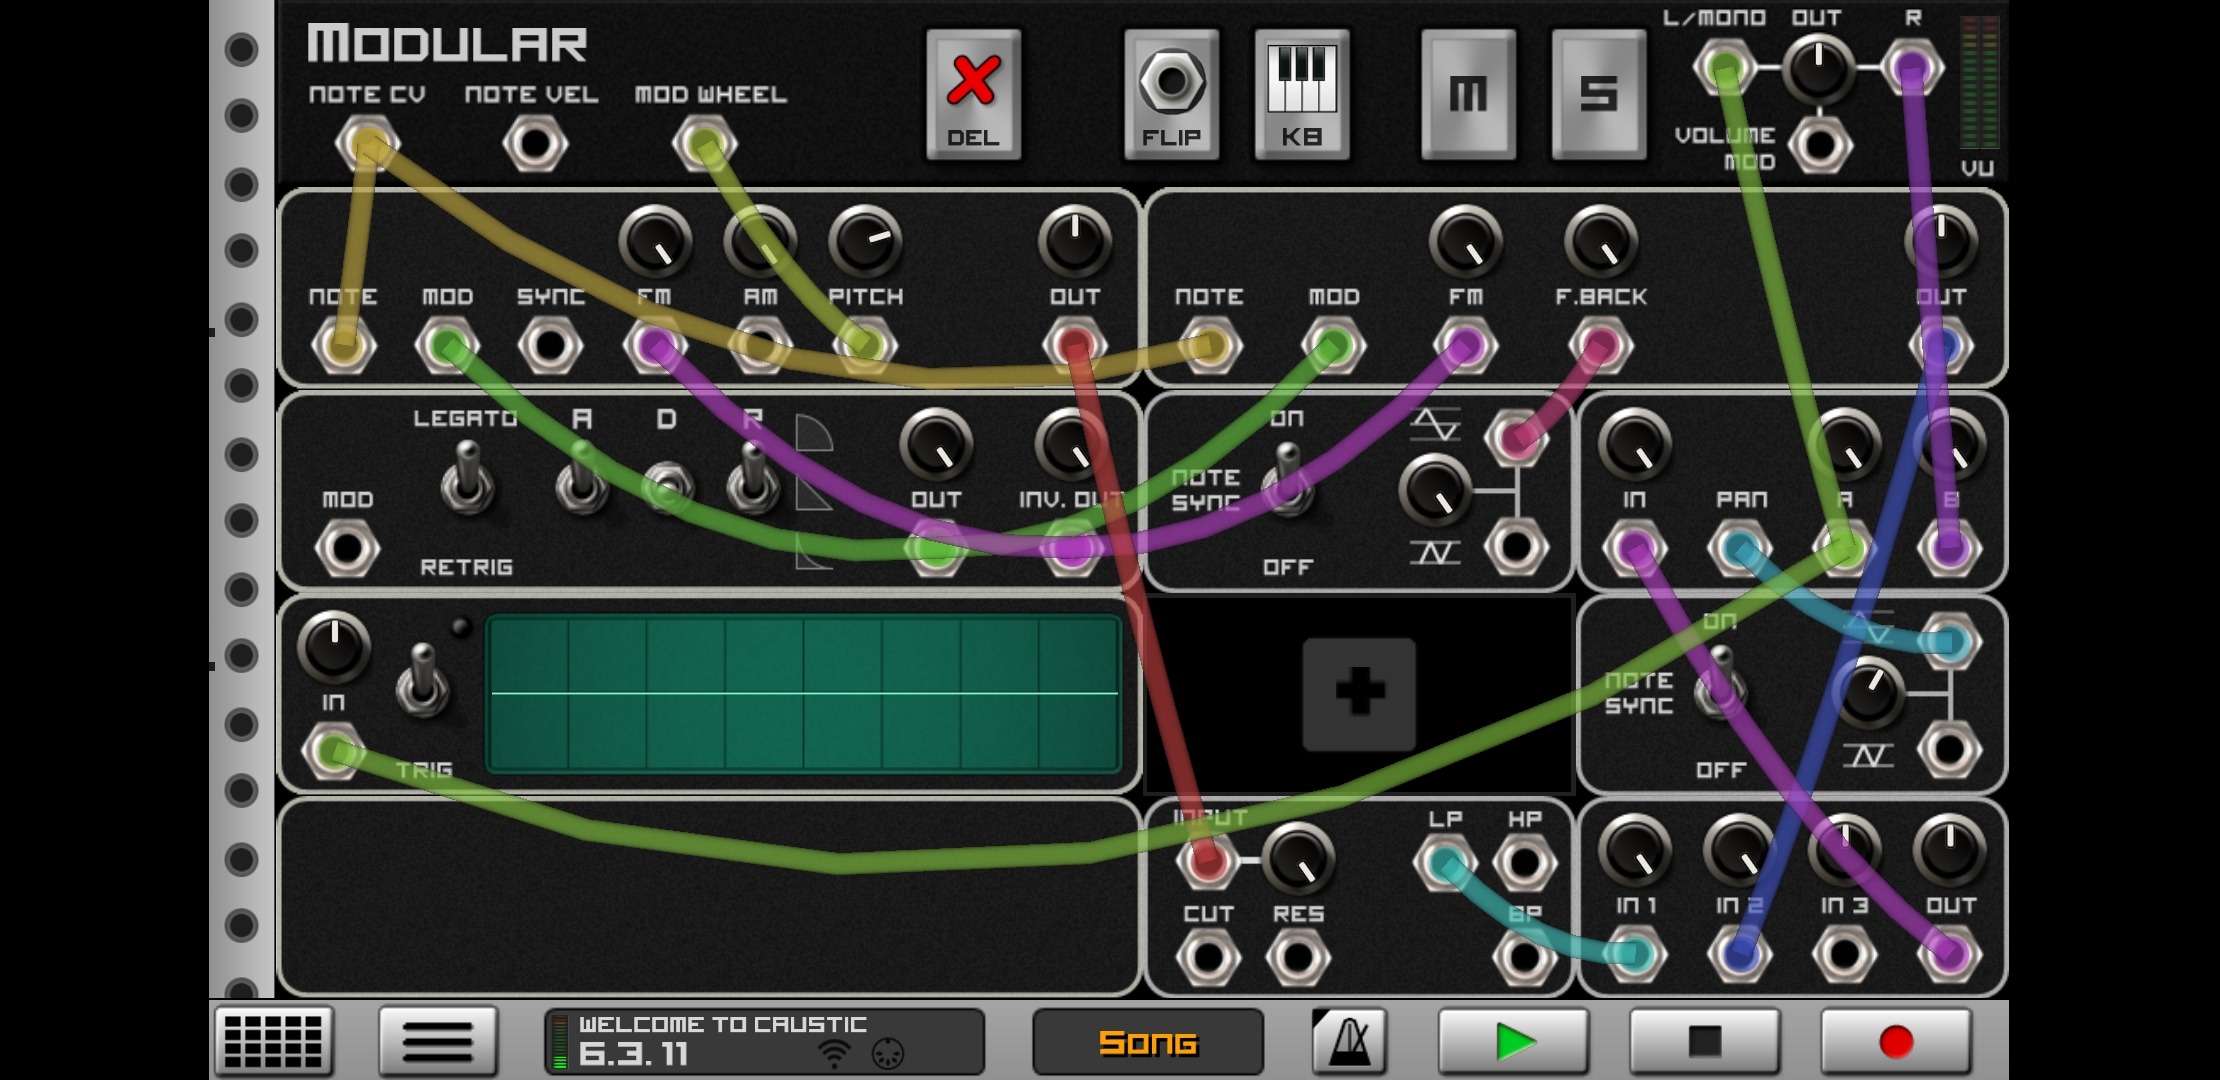
Task: Tap the DEL button with the red X
Action: pos(973,94)
